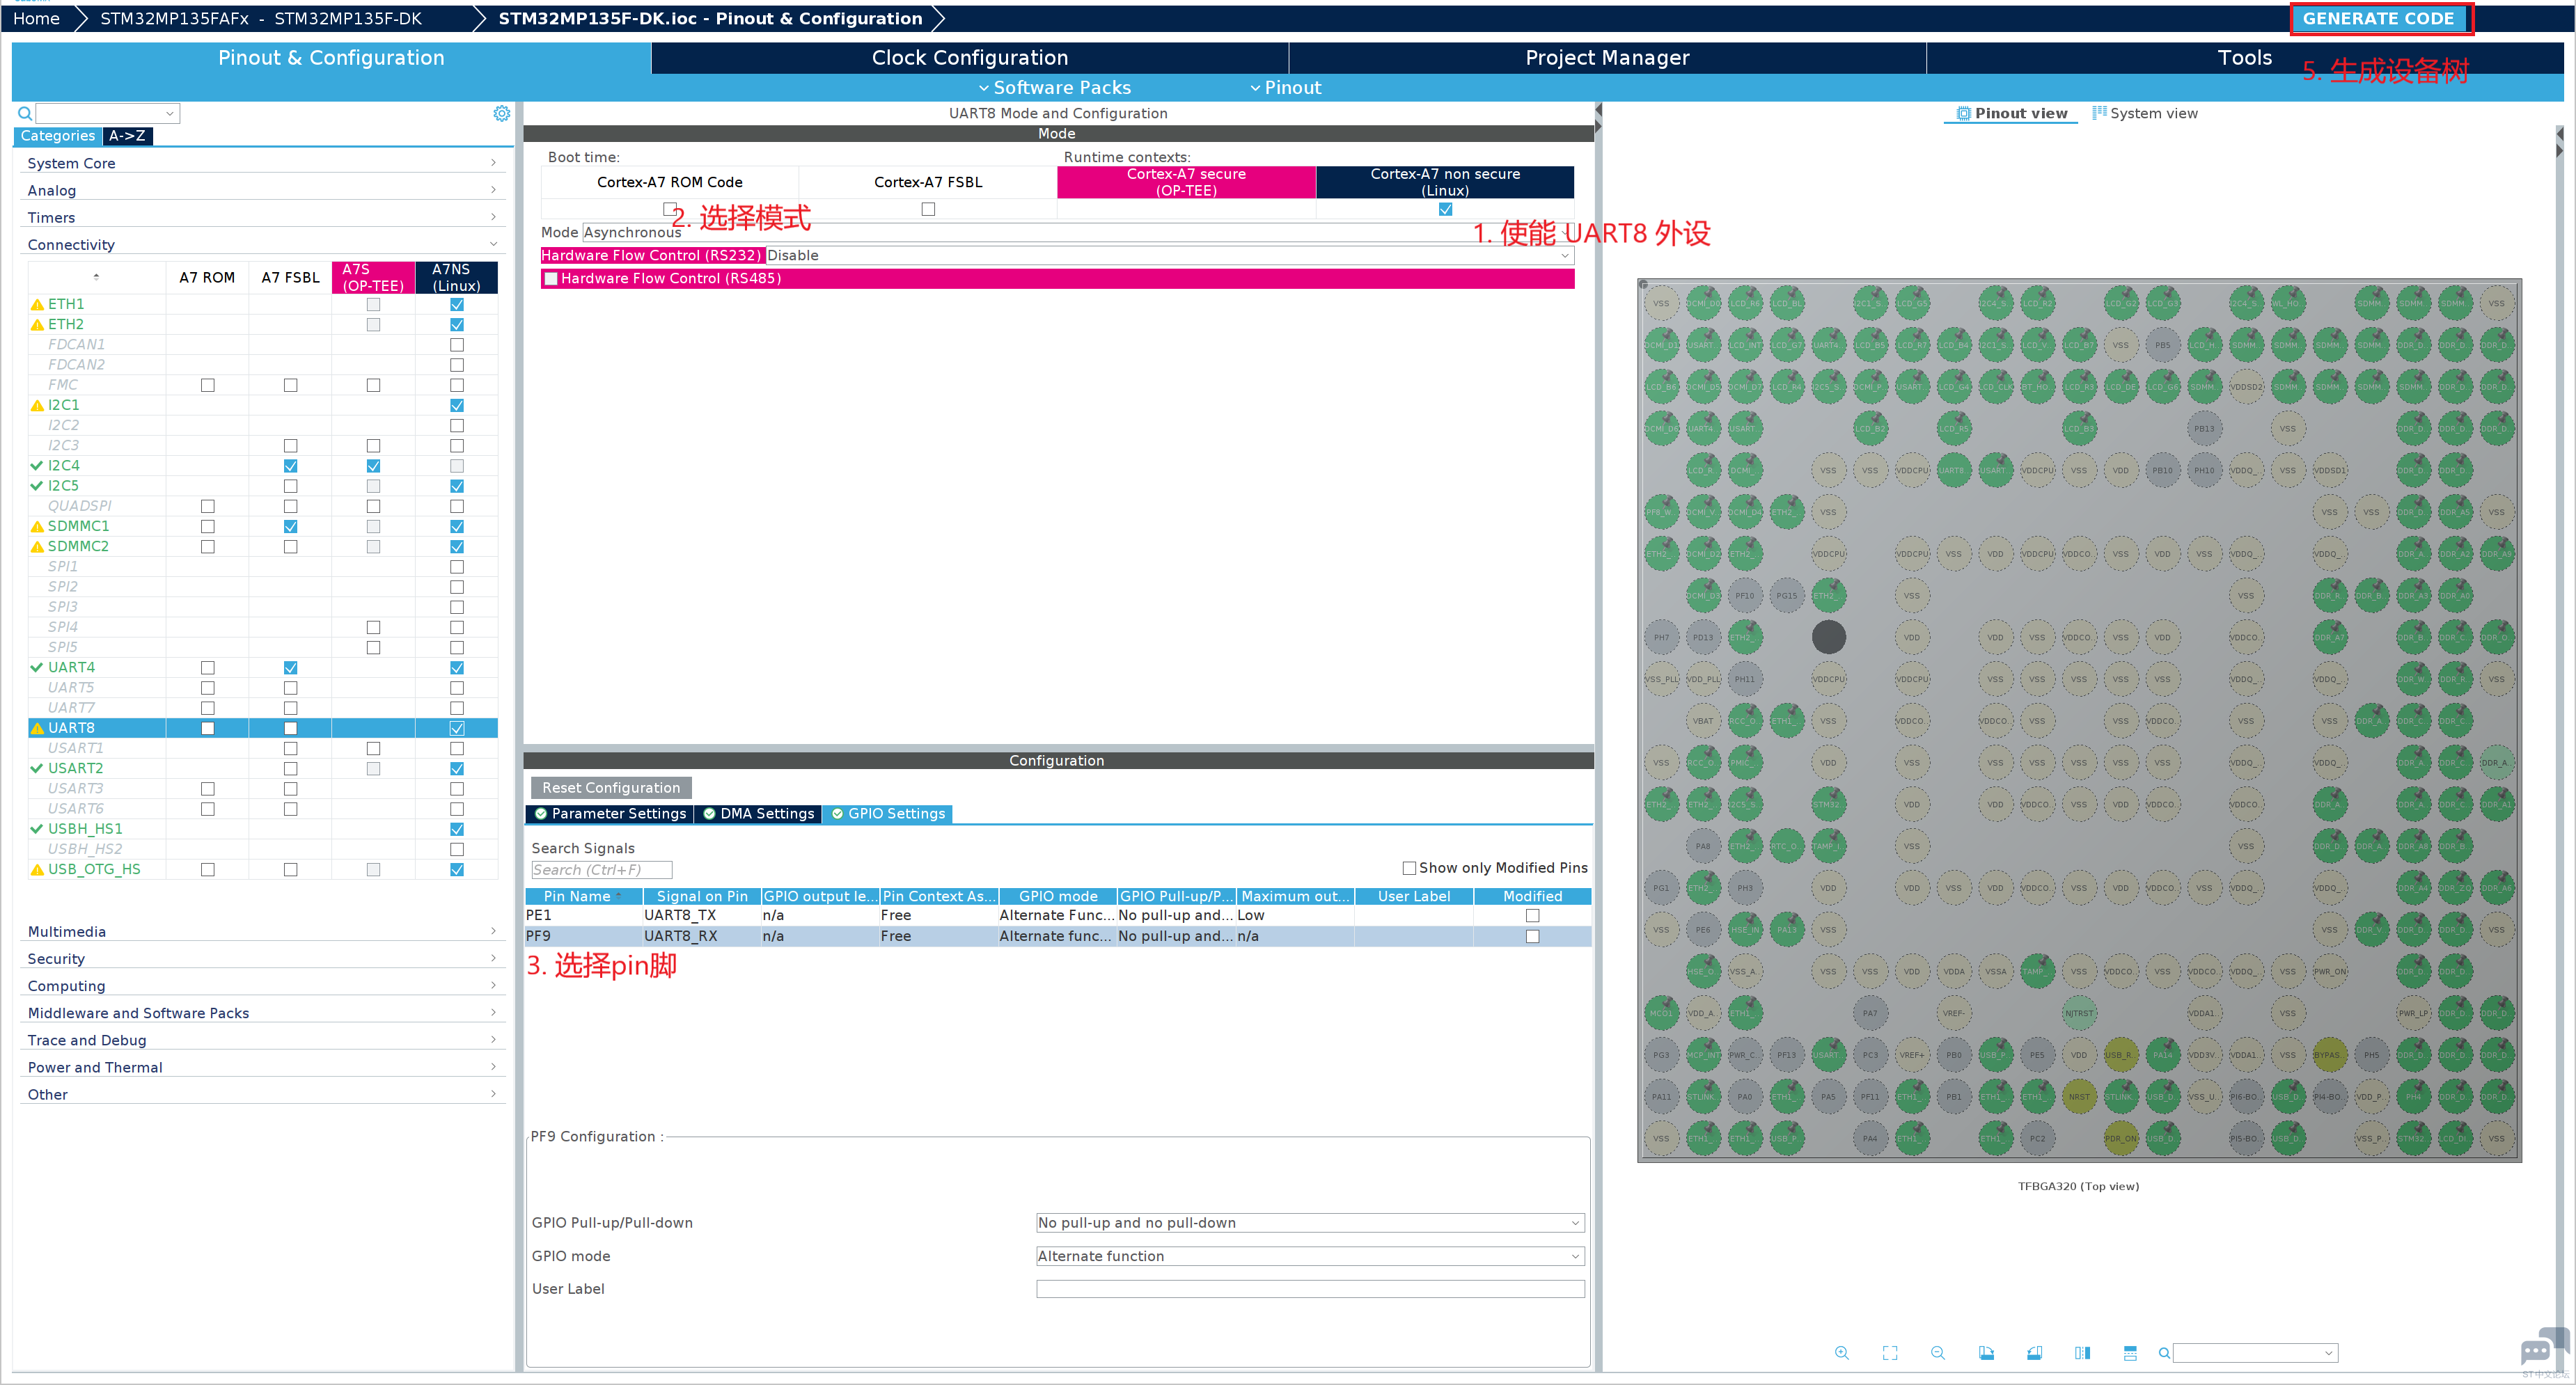The height and width of the screenshot is (1385, 2576).
Task: Toggle UART4 A7 FSBL checkbox
Action: coord(290,667)
